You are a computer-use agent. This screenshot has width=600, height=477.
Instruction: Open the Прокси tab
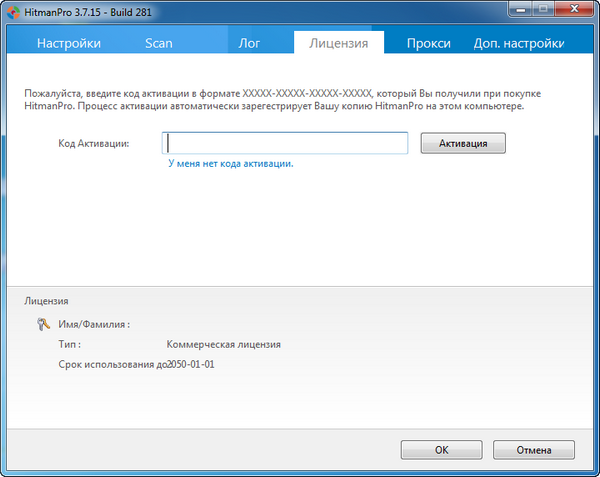click(x=428, y=43)
